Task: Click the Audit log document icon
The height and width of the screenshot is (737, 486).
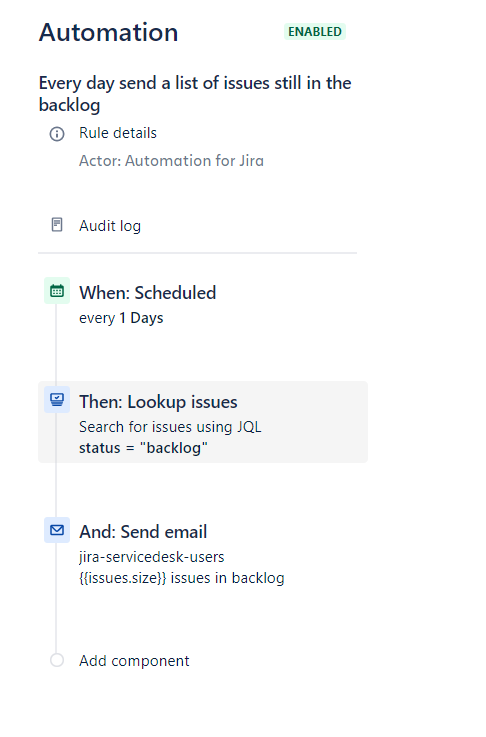Action: pyautogui.click(x=57, y=225)
